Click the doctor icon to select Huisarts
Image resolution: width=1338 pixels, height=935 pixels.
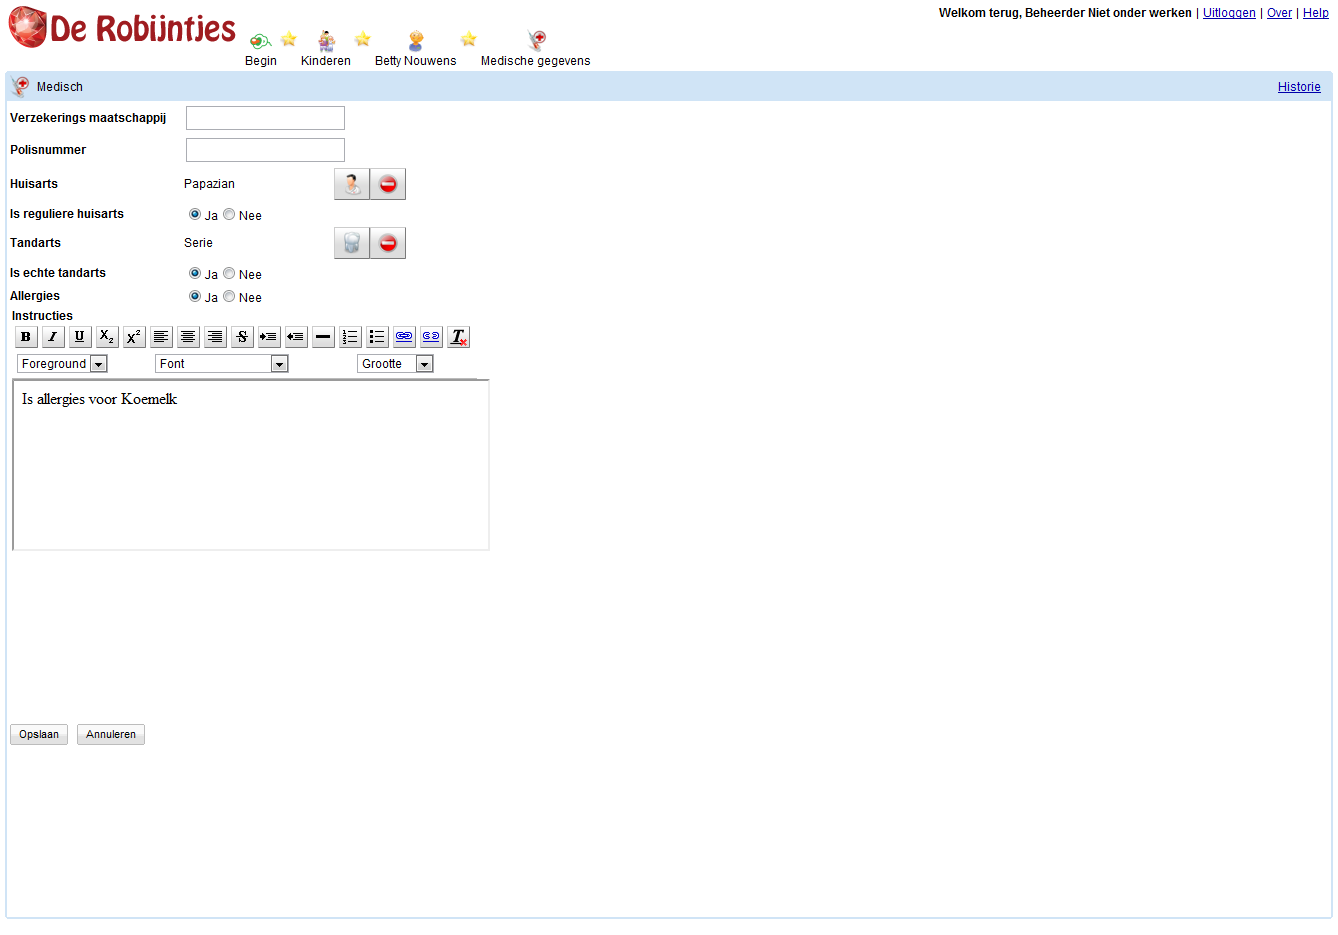click(x=352, y=184)
